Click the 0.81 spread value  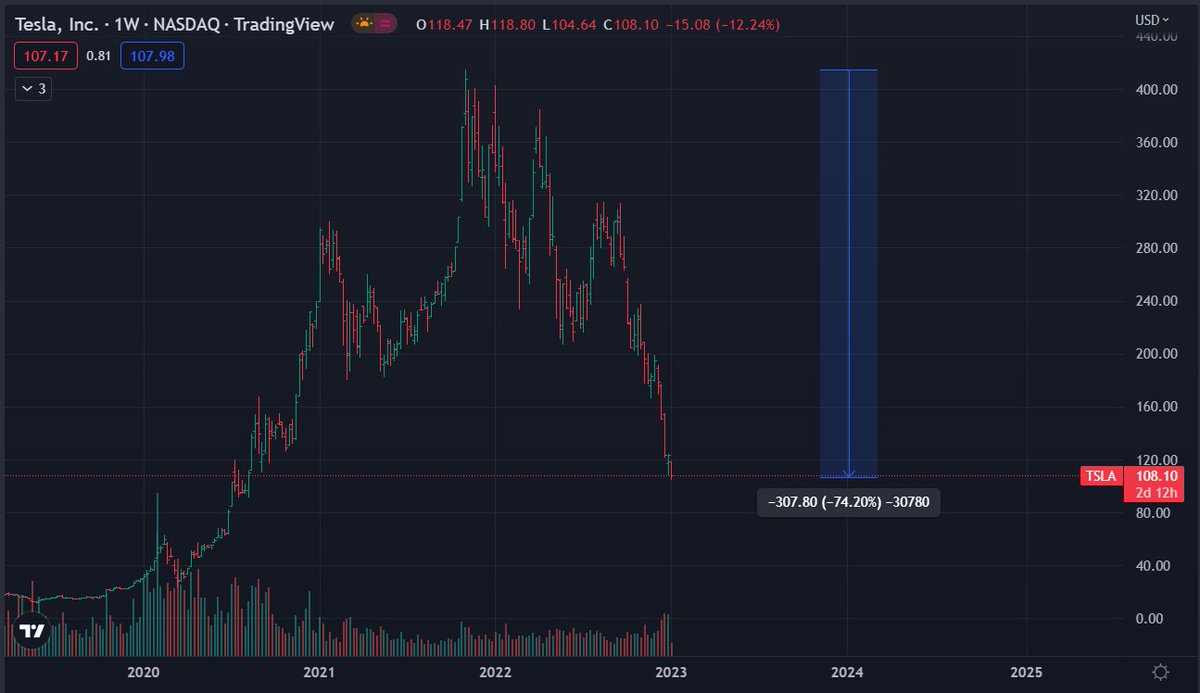click(x=98, y=56)
